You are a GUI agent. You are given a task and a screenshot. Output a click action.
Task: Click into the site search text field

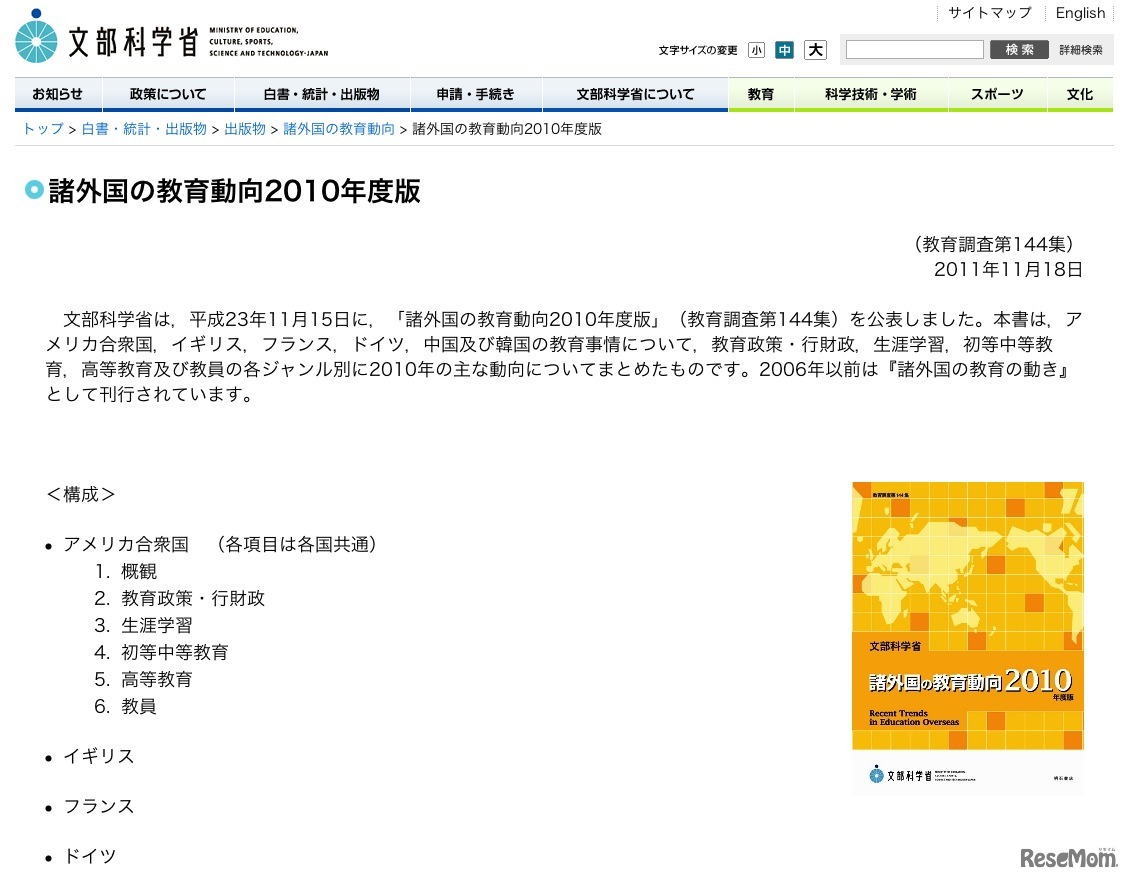click(914, 50)
